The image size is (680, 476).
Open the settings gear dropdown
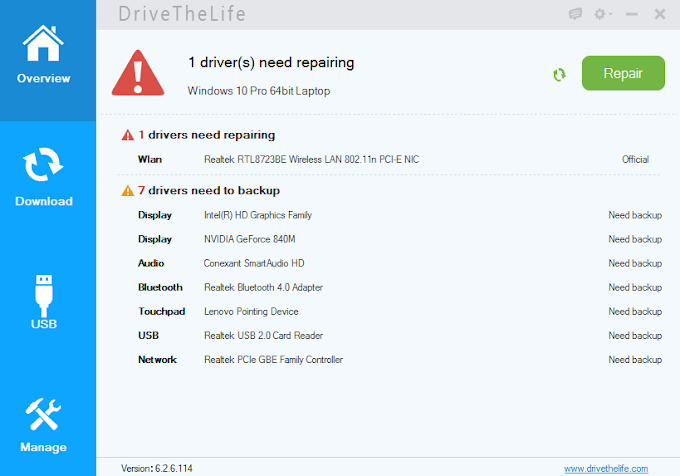(x=602, y=14)
